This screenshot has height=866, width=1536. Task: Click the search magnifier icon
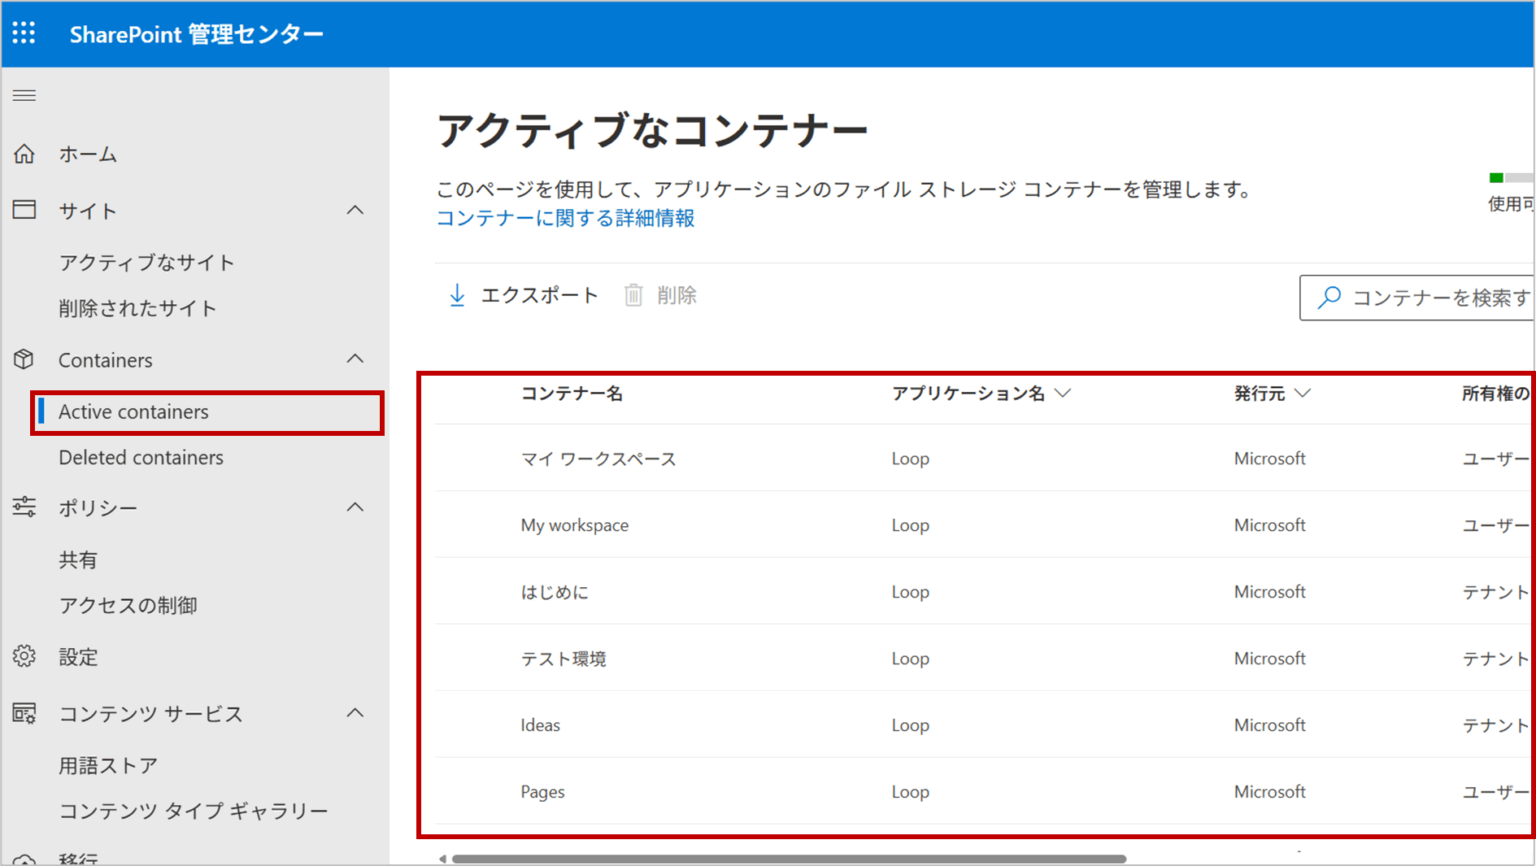(x=1329, y=297)
